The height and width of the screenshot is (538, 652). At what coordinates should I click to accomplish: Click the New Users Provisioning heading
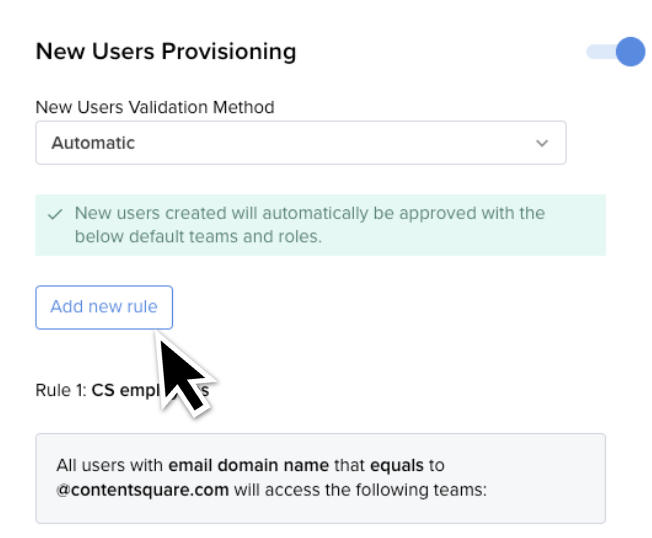pyautogui.click(x=166, y=52)
